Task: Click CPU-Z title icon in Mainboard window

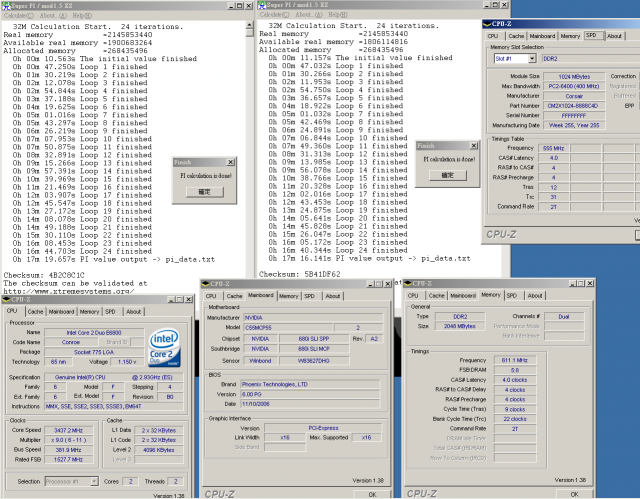Action: [205, 284]
